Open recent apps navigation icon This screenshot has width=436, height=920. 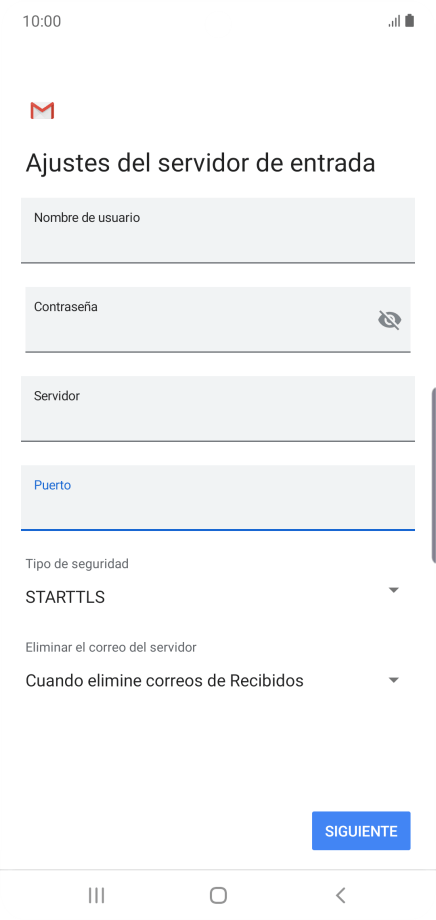96,895
